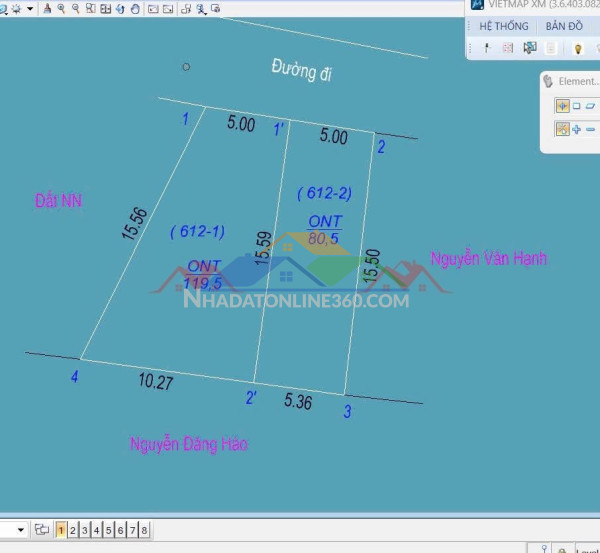
Task: Click the 'Đường đi' road label
Action: point(302,70)
